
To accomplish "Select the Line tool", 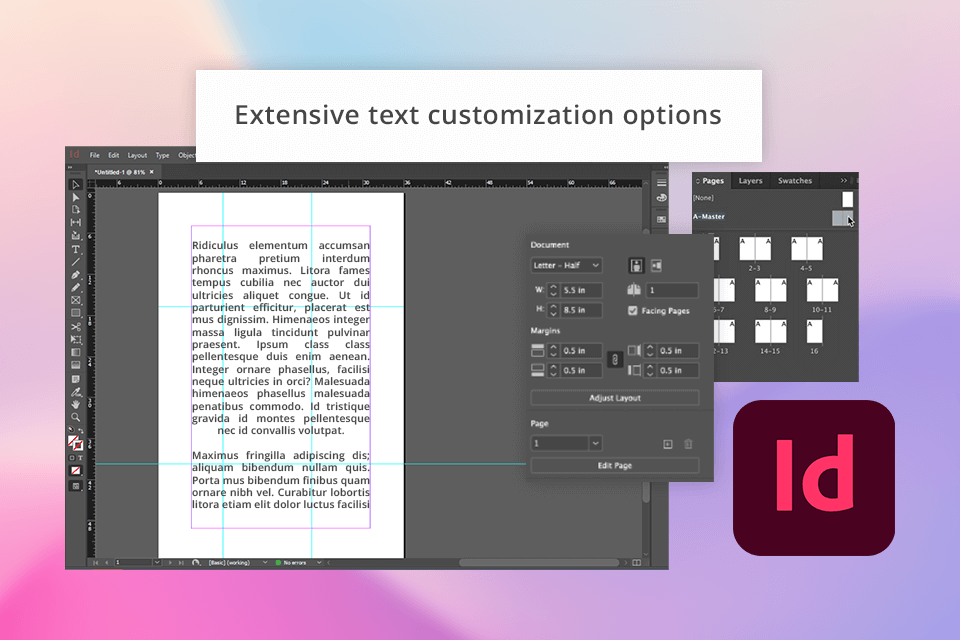I will pyautogui.click(x=75, y=262).
